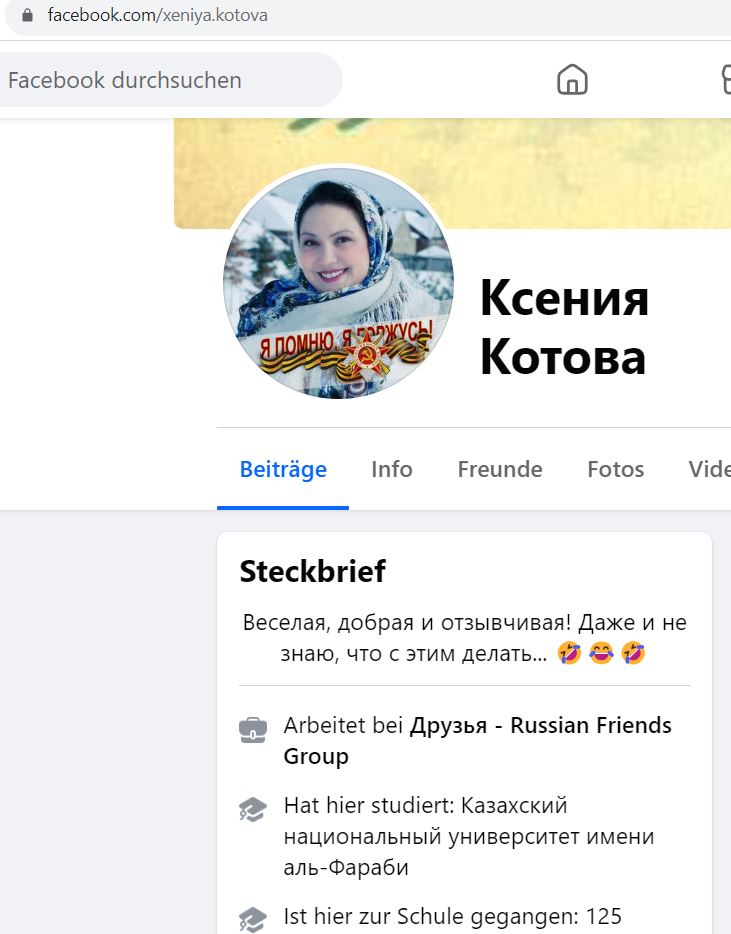Click the padlock icon in address bar
The height and width of the screenshot is (934, 731).
click(27, 15)
